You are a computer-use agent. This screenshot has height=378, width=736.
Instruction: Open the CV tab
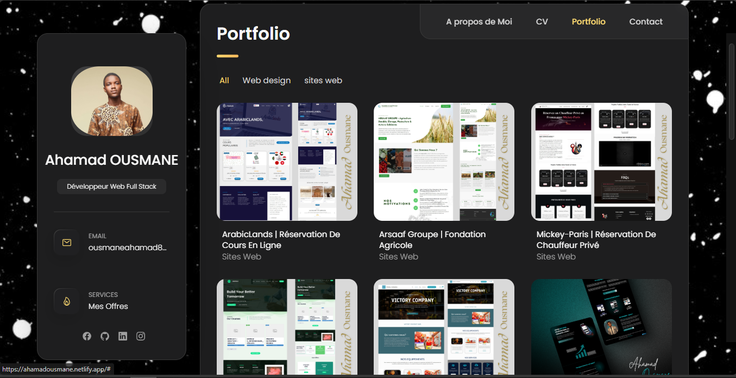[x=542, y=22]
